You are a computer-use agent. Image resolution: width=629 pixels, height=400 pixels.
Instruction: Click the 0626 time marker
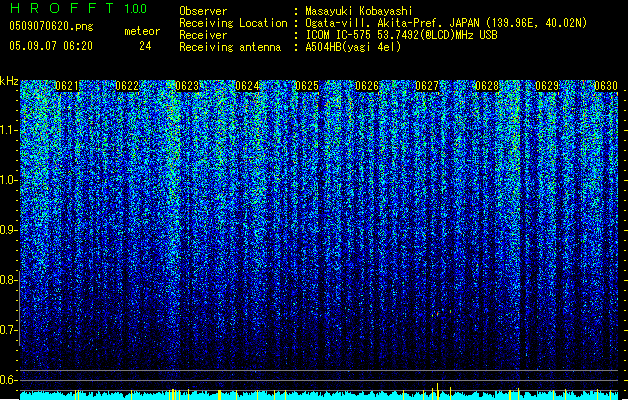point(367,86)
